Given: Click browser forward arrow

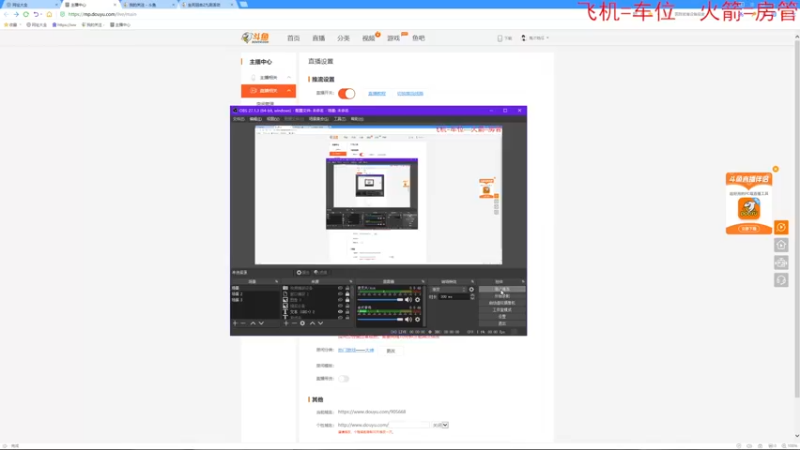Looking at the screenshot, I should [16, 14].
